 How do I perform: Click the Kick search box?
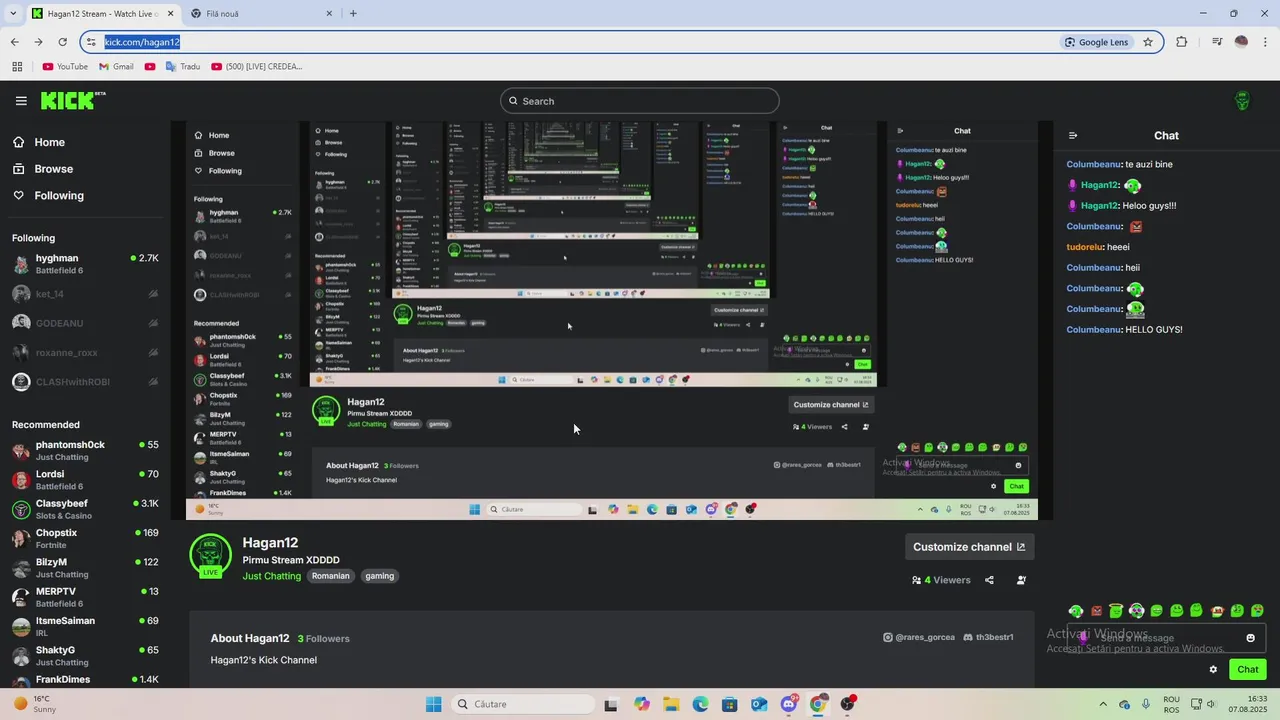coord(640,101)
